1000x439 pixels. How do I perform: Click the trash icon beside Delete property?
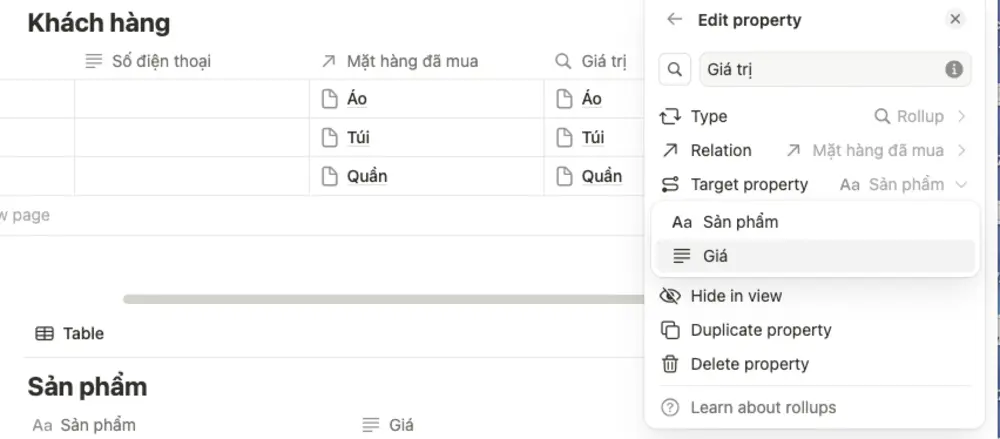coord(670,364)
